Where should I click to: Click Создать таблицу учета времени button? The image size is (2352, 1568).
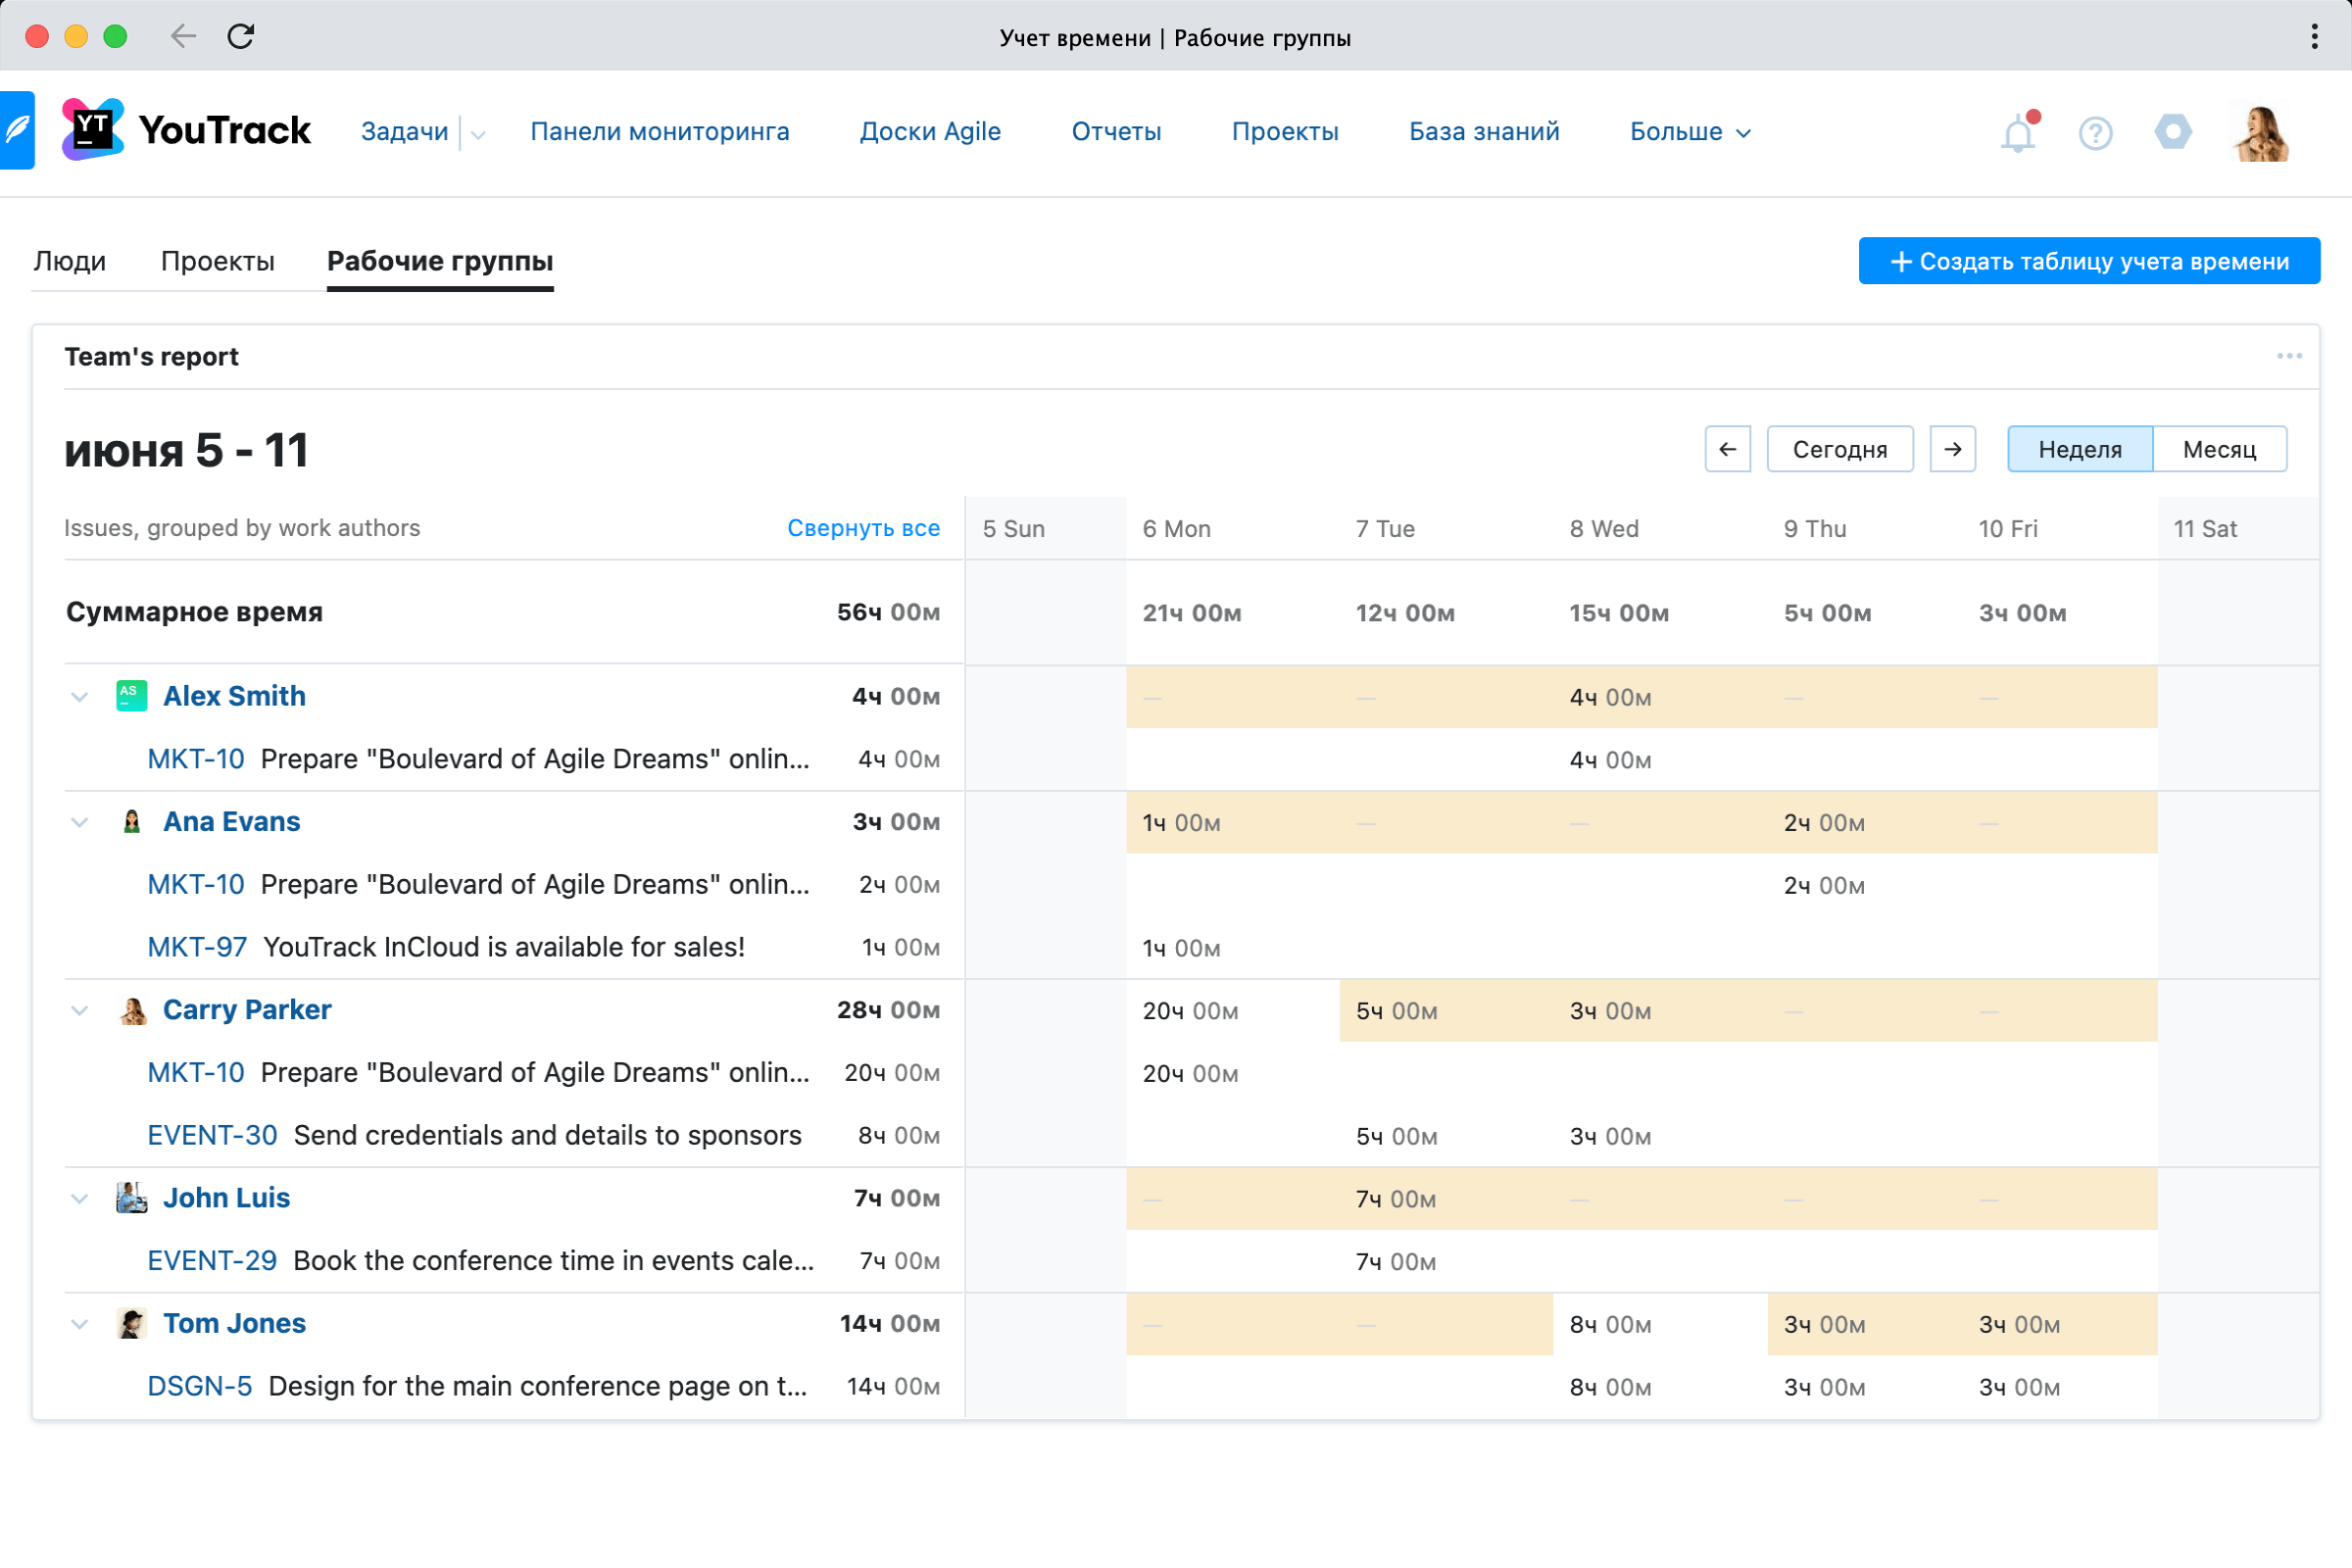[x=2088, y=261]
